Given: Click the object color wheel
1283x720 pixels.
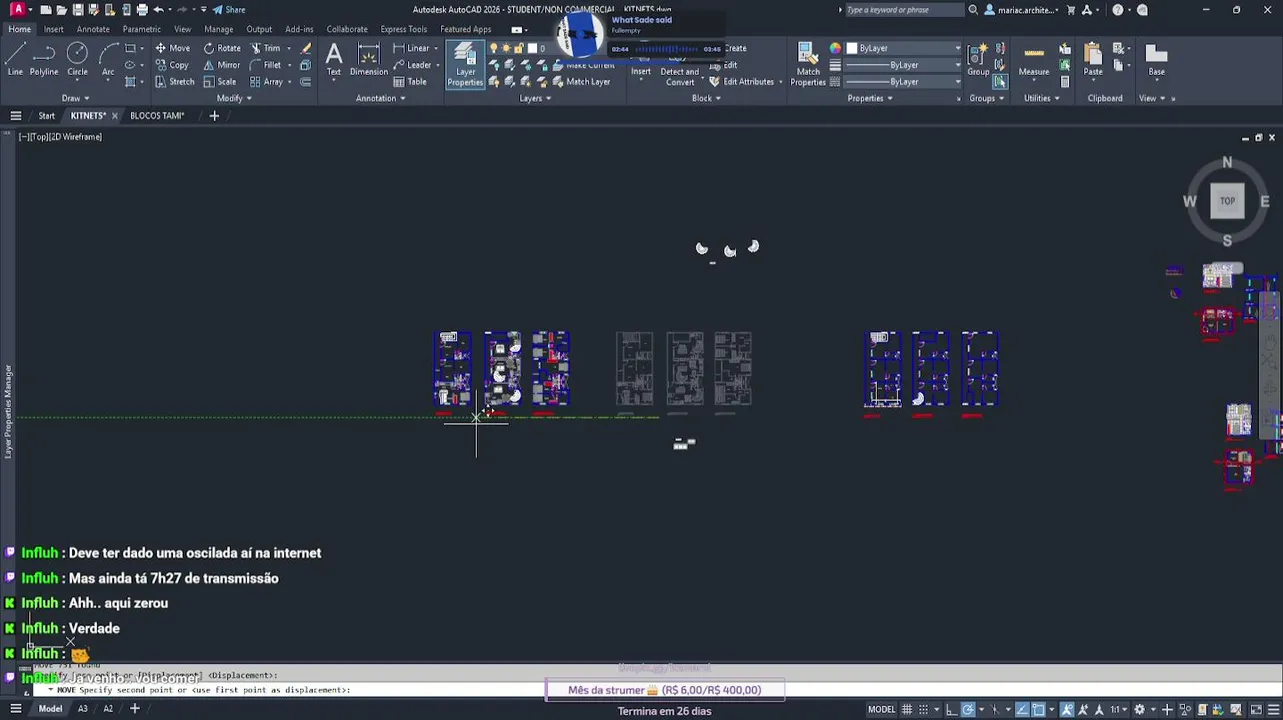Looking at the screenshot, I should coord(835,48).
